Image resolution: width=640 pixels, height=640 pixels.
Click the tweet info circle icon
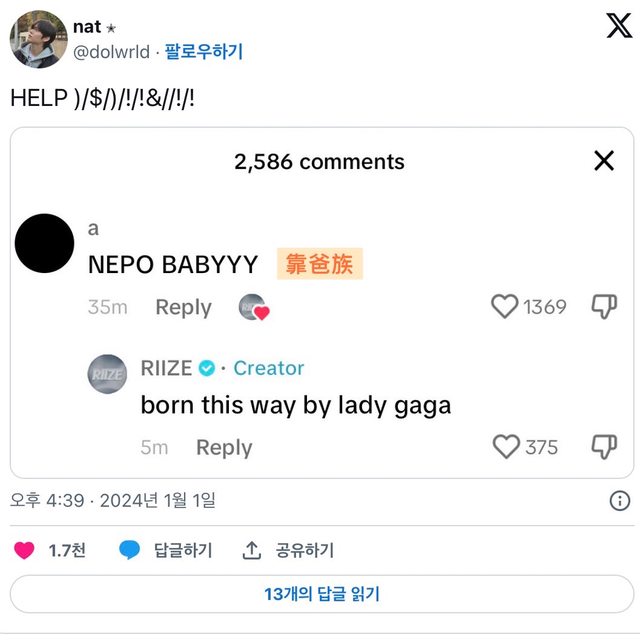[x=619, y=500]
